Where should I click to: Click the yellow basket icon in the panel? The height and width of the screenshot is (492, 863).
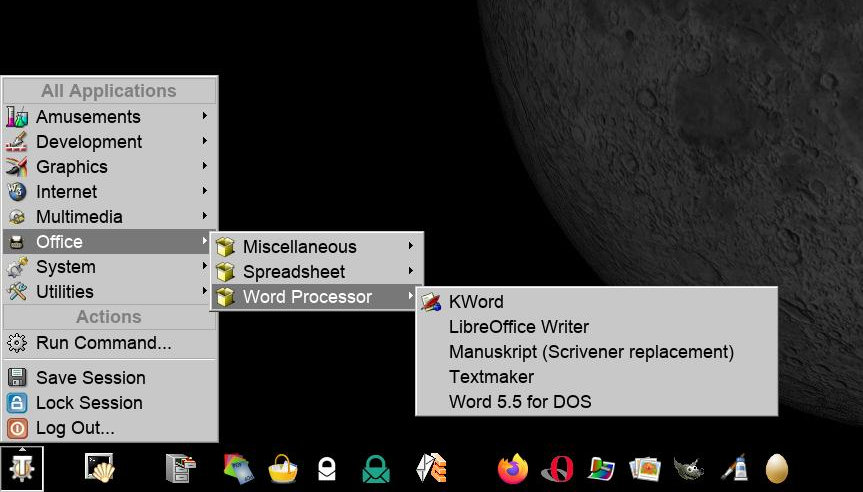pos(283,468)
